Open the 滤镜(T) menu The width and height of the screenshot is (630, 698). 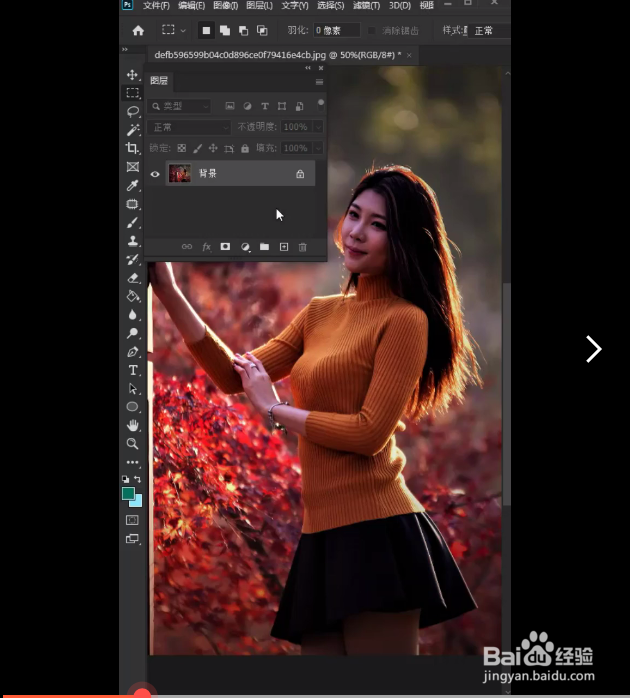[x=366, y=5]
